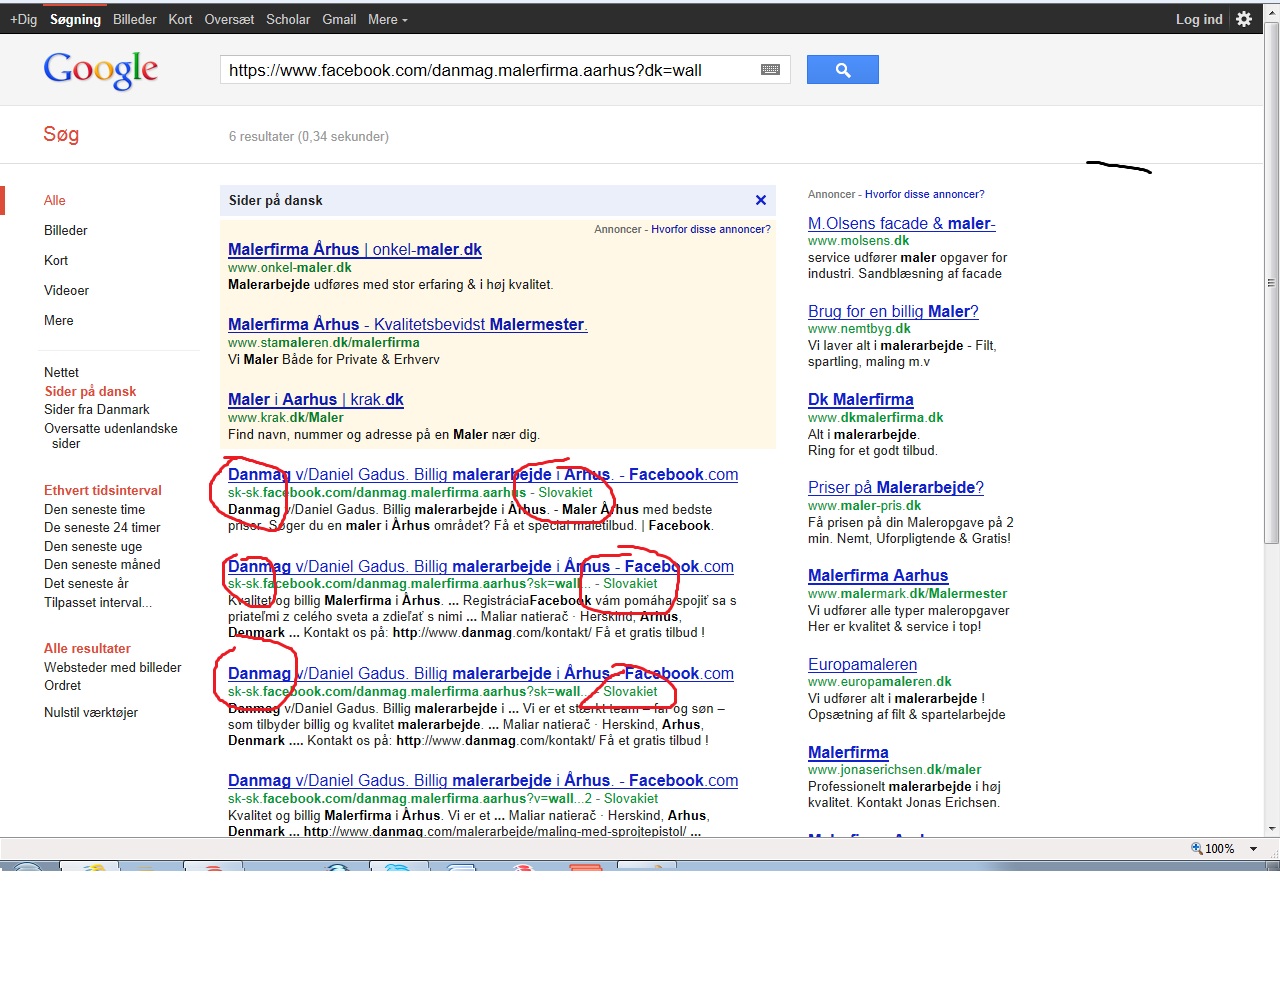Open 'Tilpasset interval...' option

pyautogui.click(x=98, y=602)
